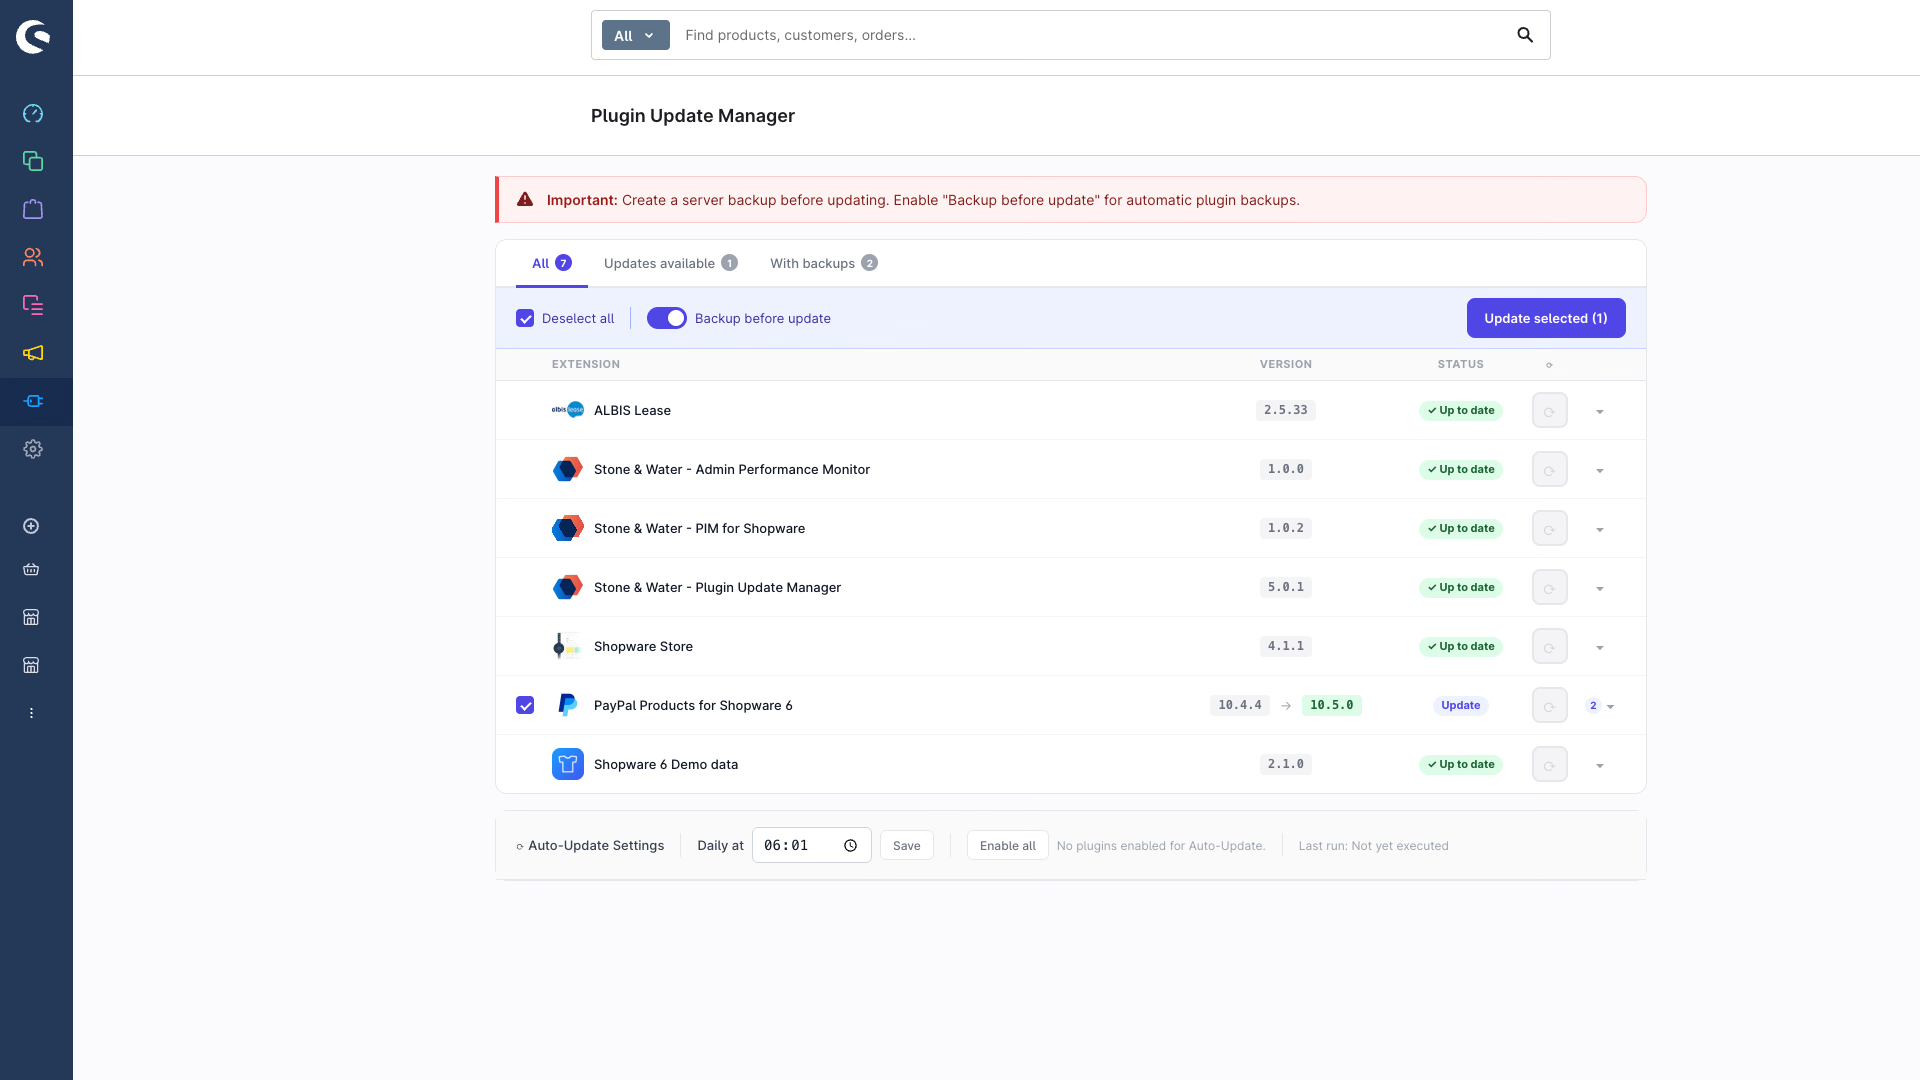Open the second storefront sales channel icon
This screenshot has height=1080, width=1920.
coord(31,665)
